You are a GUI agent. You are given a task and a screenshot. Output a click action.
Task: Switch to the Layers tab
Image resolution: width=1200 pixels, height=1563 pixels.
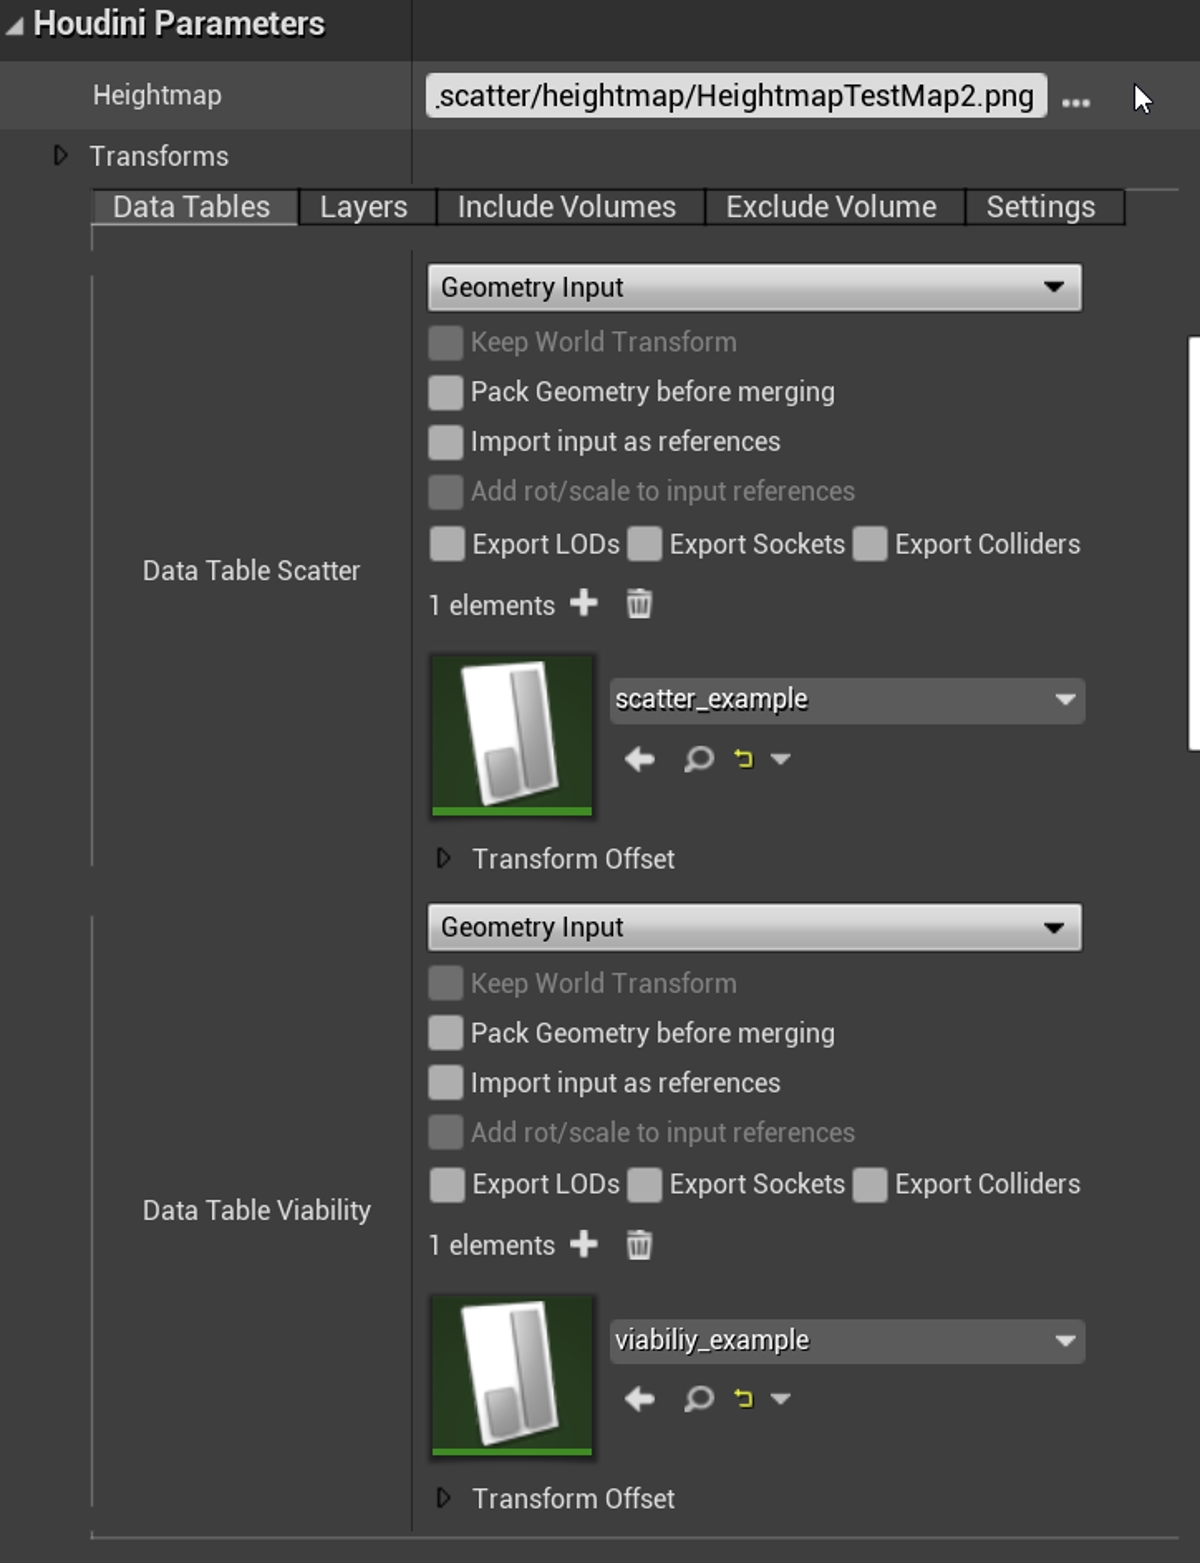[366, 207]
